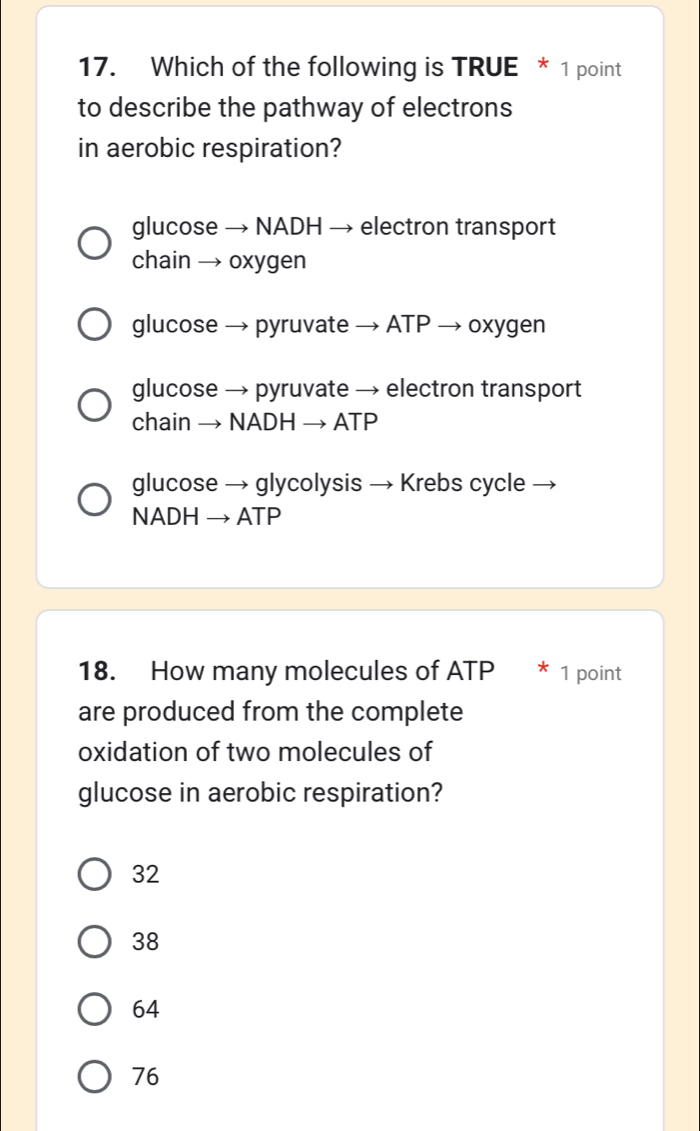Screen dimensions: 700x1131
Task: Click the radio circle next to the pyruvate → ATP pathway
Action: (x=95, y=322)
